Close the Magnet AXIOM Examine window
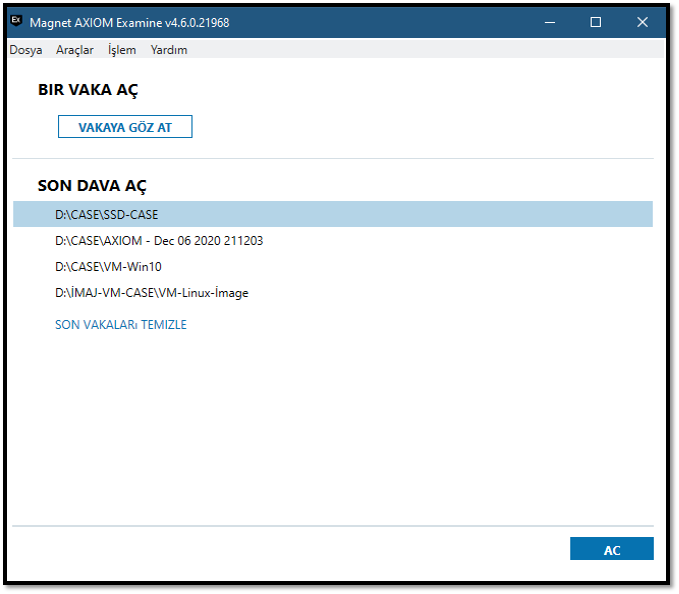Screen dimensions: 679x594 click(x=641, y=22)
